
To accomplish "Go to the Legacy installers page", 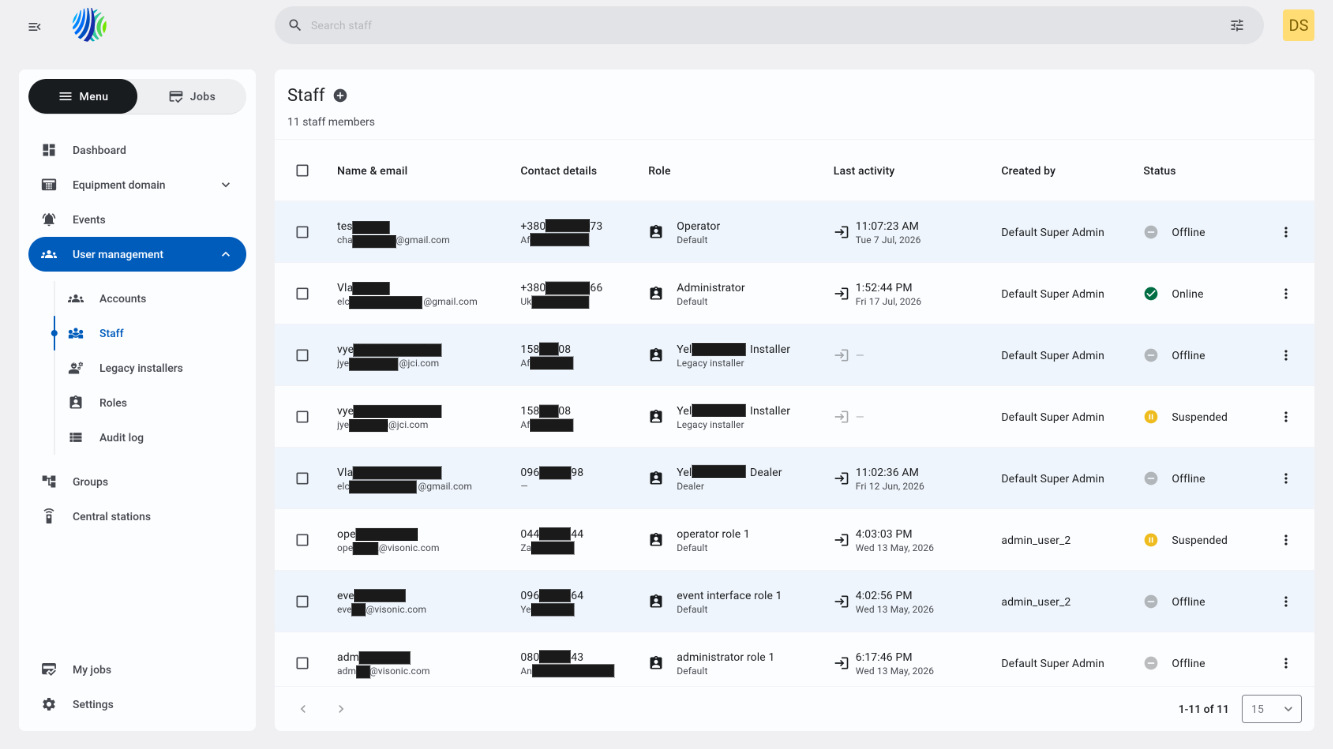I will point(141,368).
